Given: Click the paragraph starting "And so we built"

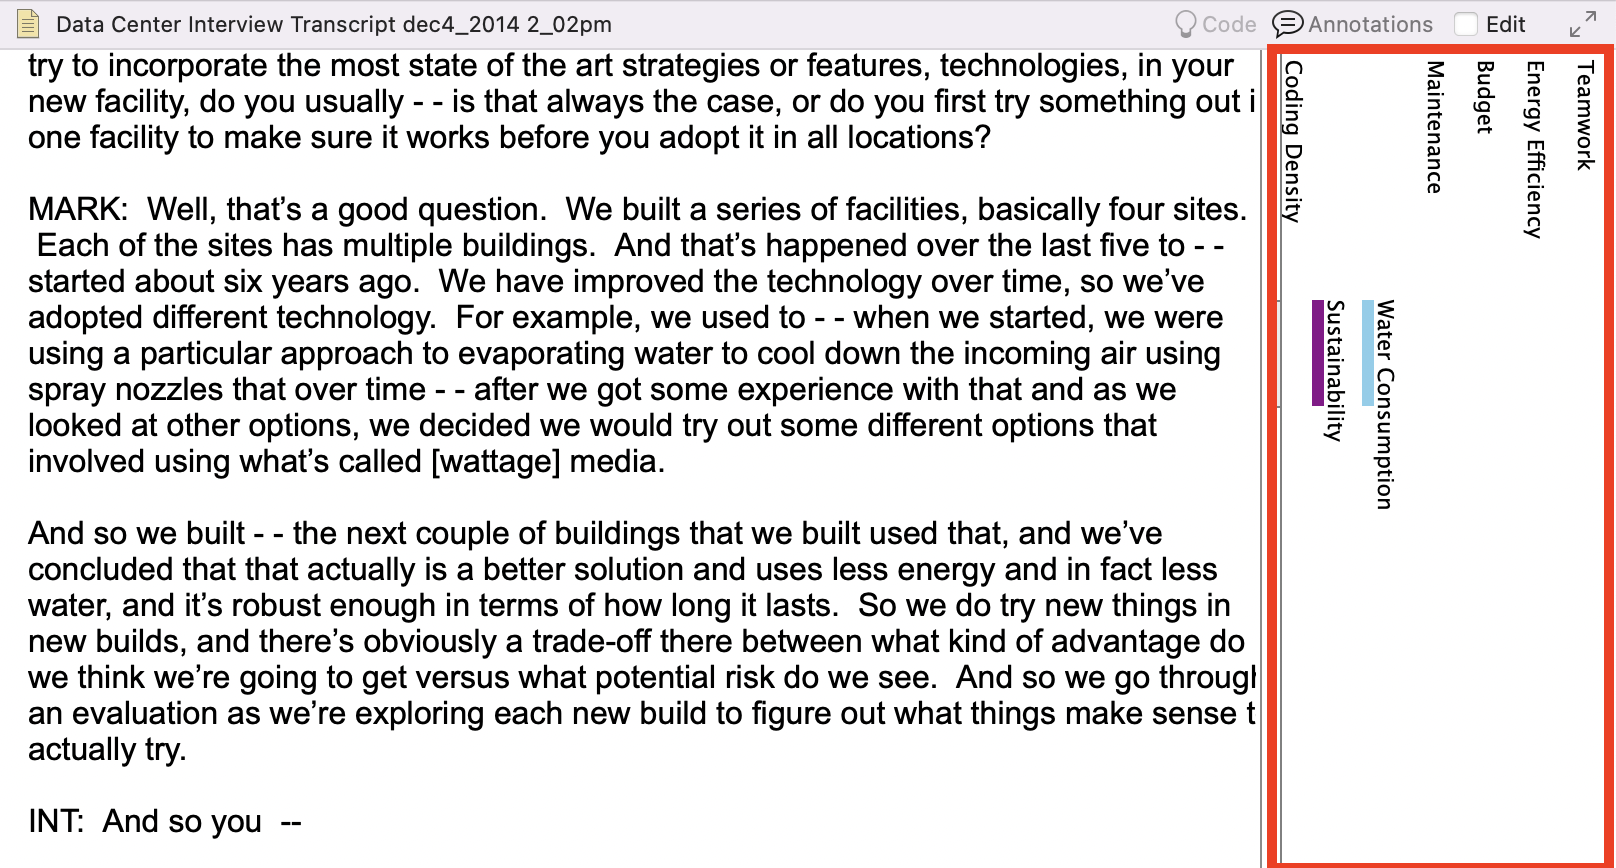Looking at the screenshot, I should pyautogui.click(x=640, y=641).
